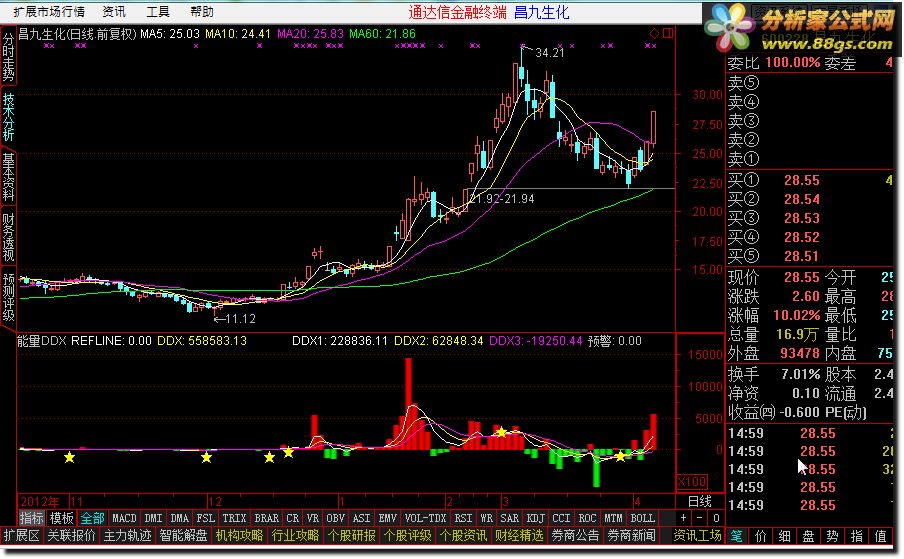The width and height of the screenshot is (904, 559).
Task: Apply the TRIX indicator
Action: [x=234, y=518]
